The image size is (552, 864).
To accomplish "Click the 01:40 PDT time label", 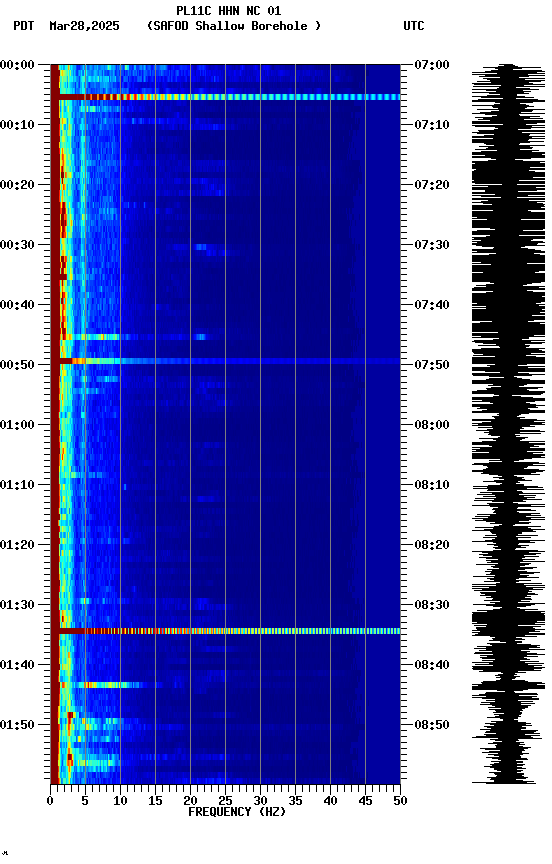I will coord(17,665).
